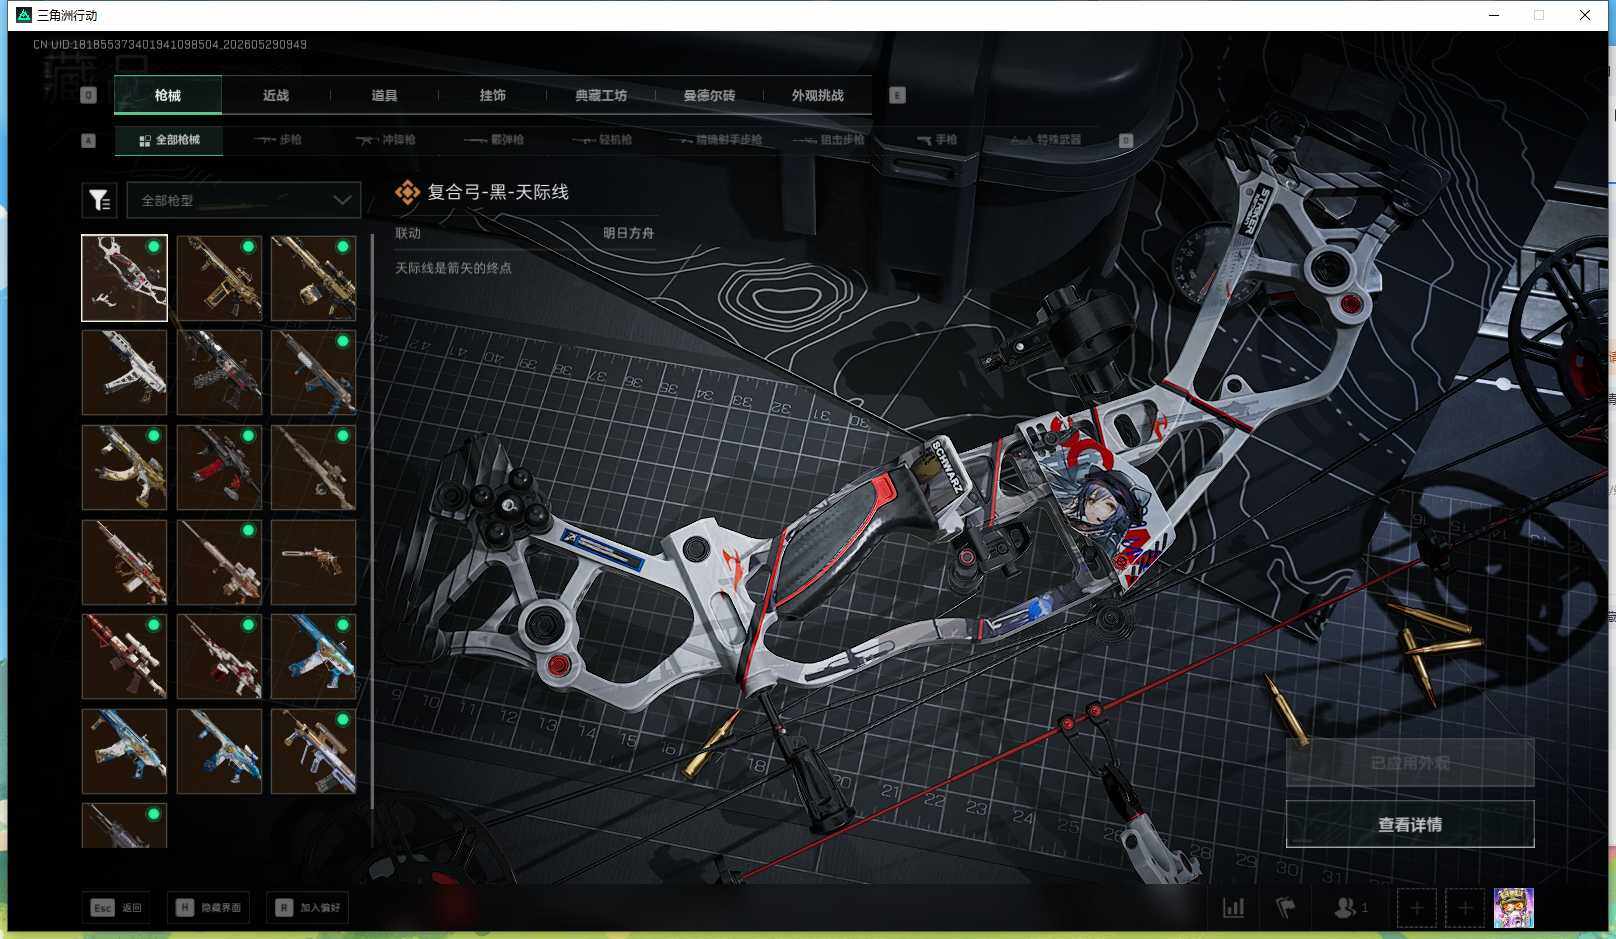Image resolution: width=1616 pixels, height=939 pixels.
Task: Go to the 典藏工坊 tab
Action: 601,96
